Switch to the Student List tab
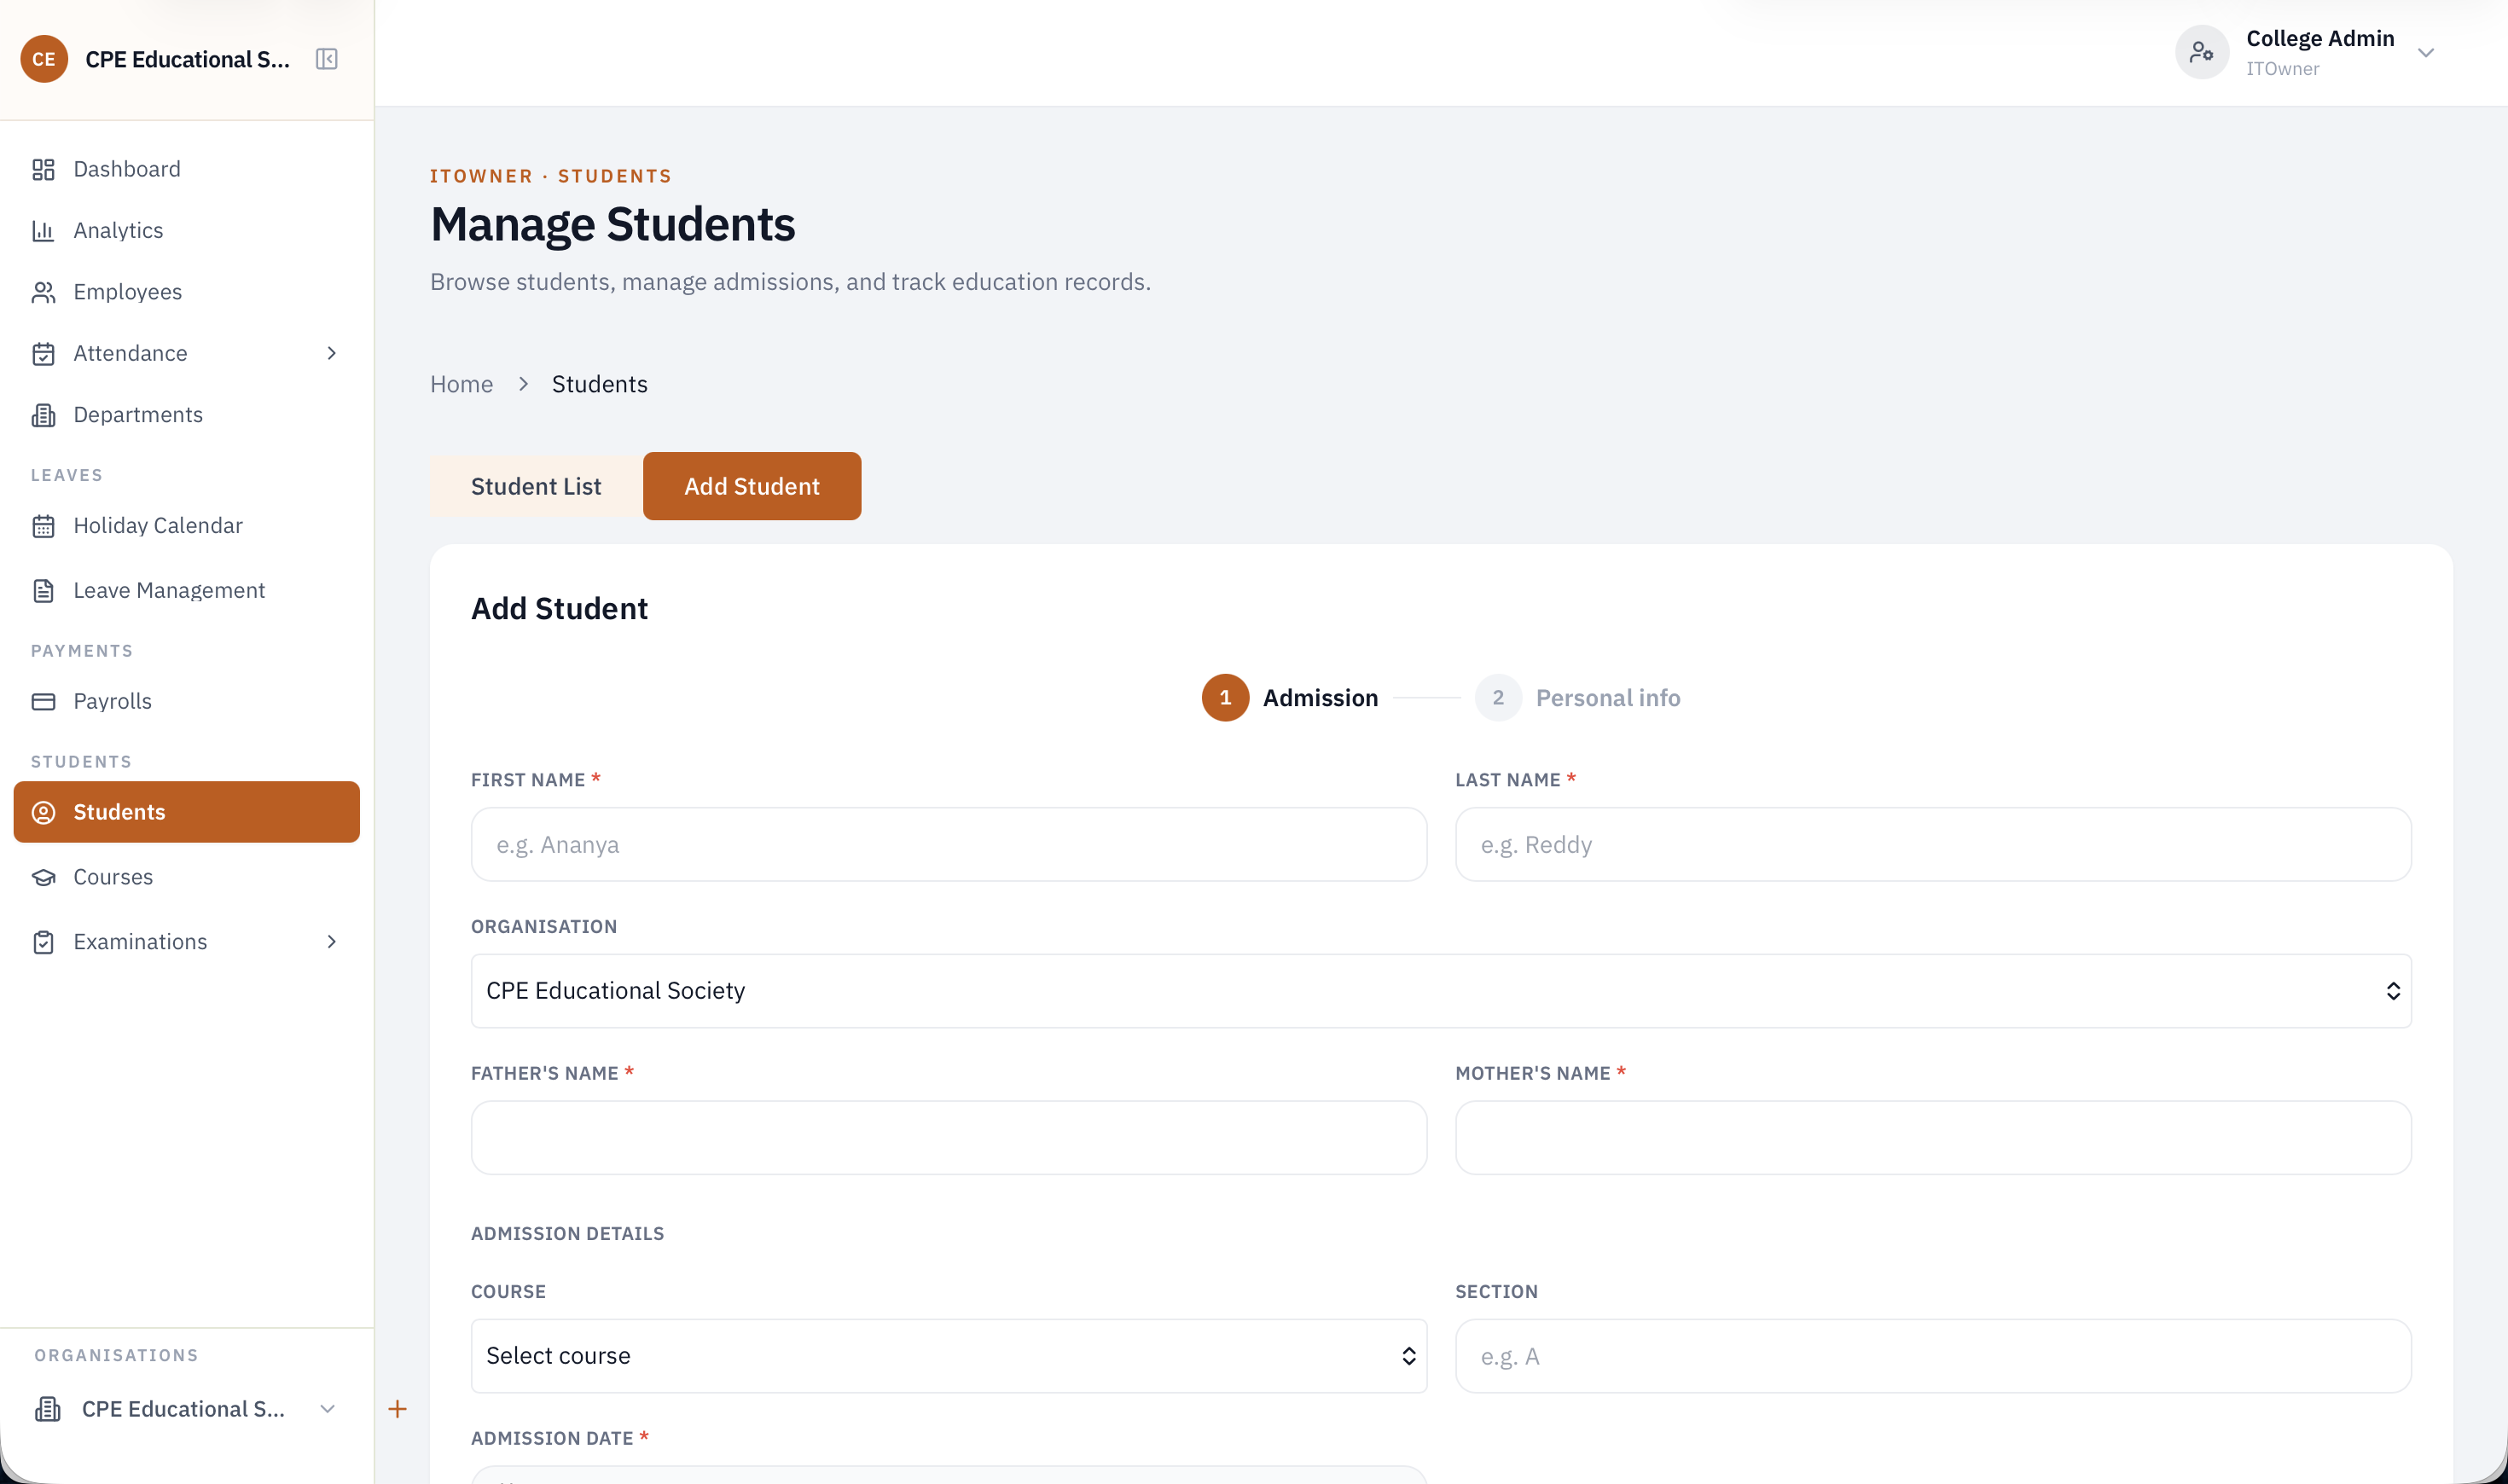Screen dimensions: 2508x1484 [x=536, y=486]
